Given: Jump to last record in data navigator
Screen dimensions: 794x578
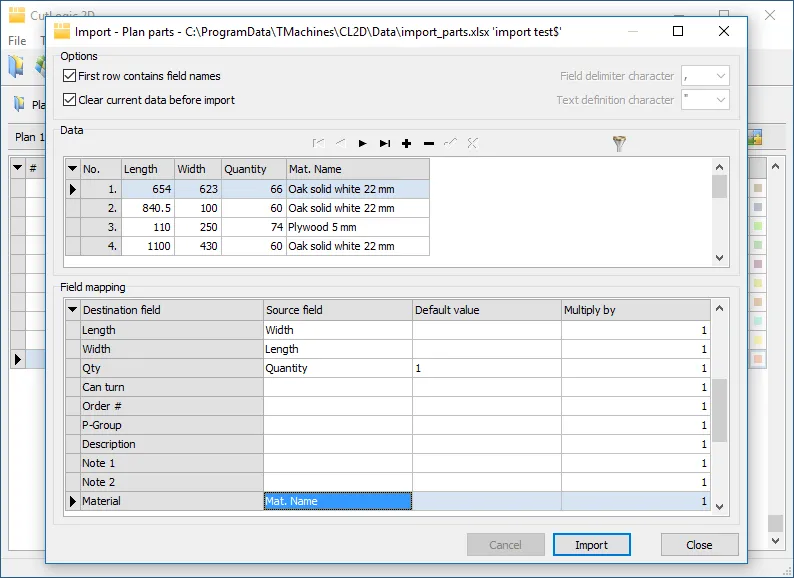Looking at the screenshot, I should [x=385, y=144].
